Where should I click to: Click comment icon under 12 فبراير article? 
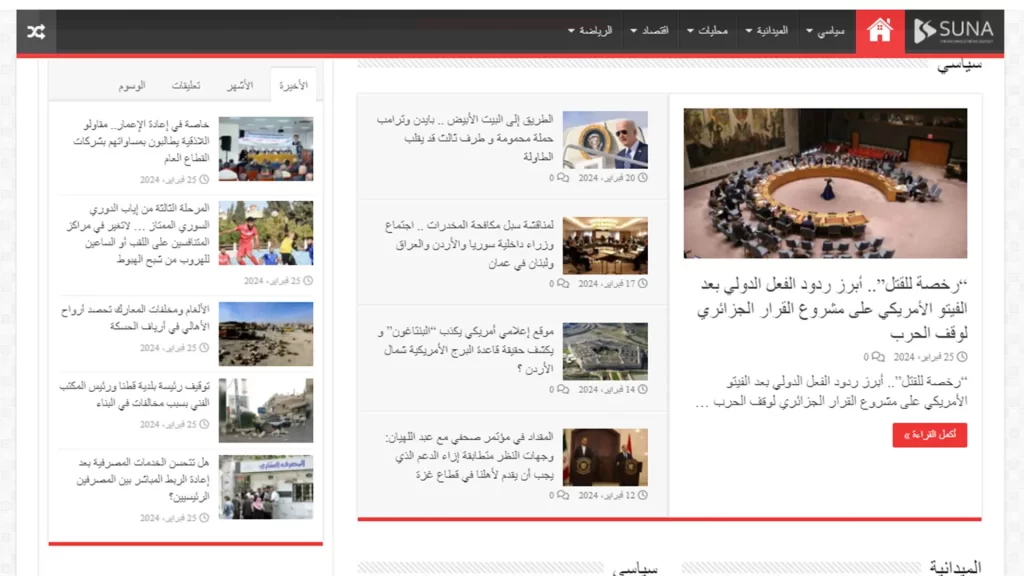pos(563,495)
